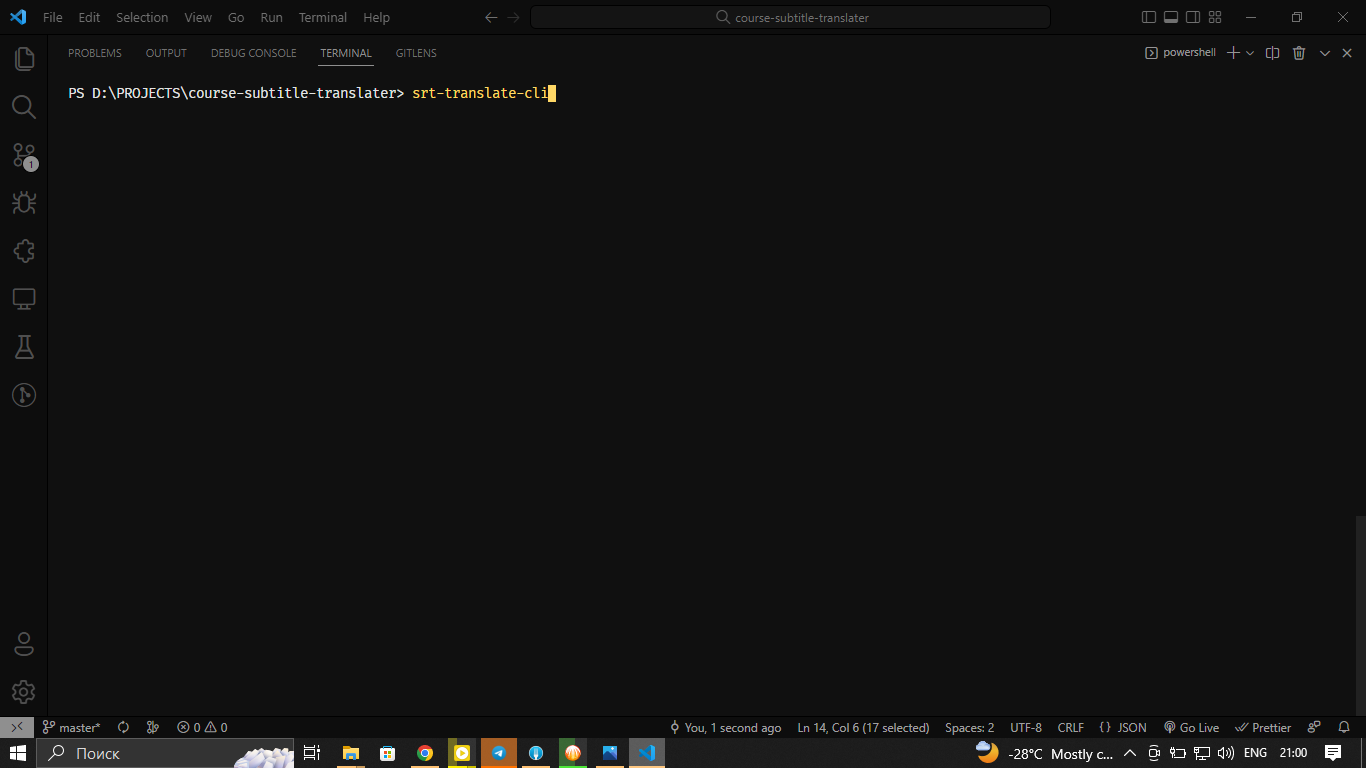Screen dimensions: 1366x768
Task: Open the Explorer view in activity bar
Action: point(24,59)
